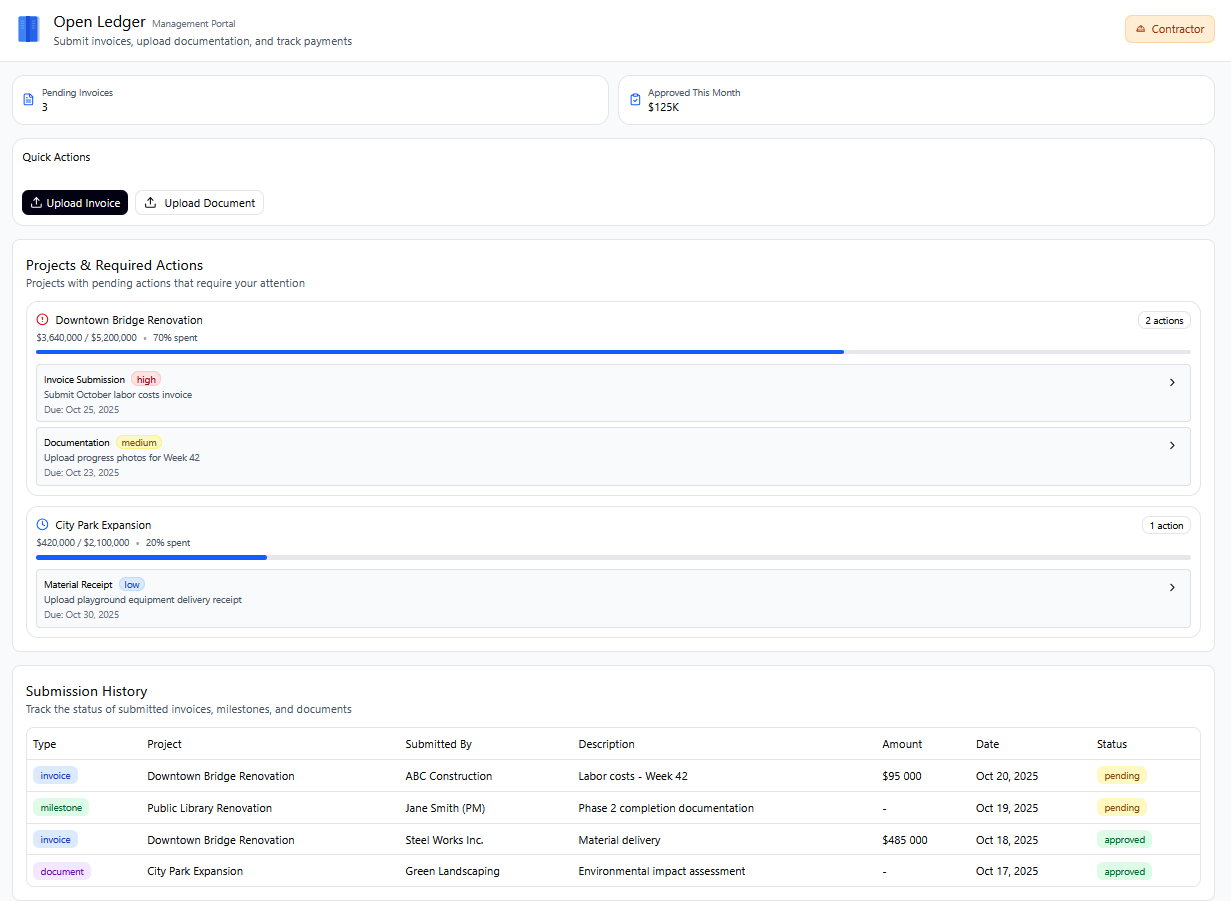Click the 2 actions badge
The width and height of the screenshot is (1231, 901).
click(x=1163, y=321)
